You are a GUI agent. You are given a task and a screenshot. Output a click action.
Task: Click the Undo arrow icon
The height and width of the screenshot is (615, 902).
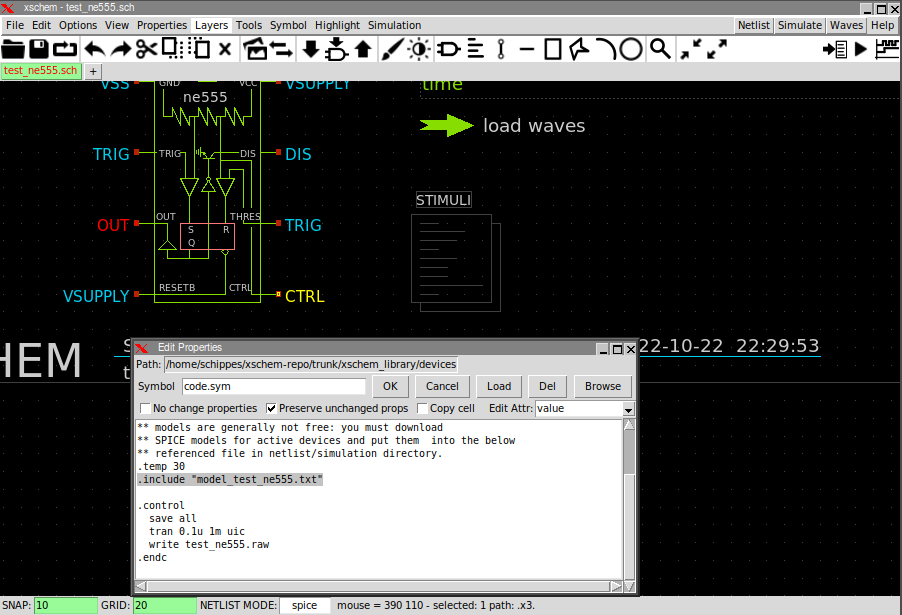94,48
